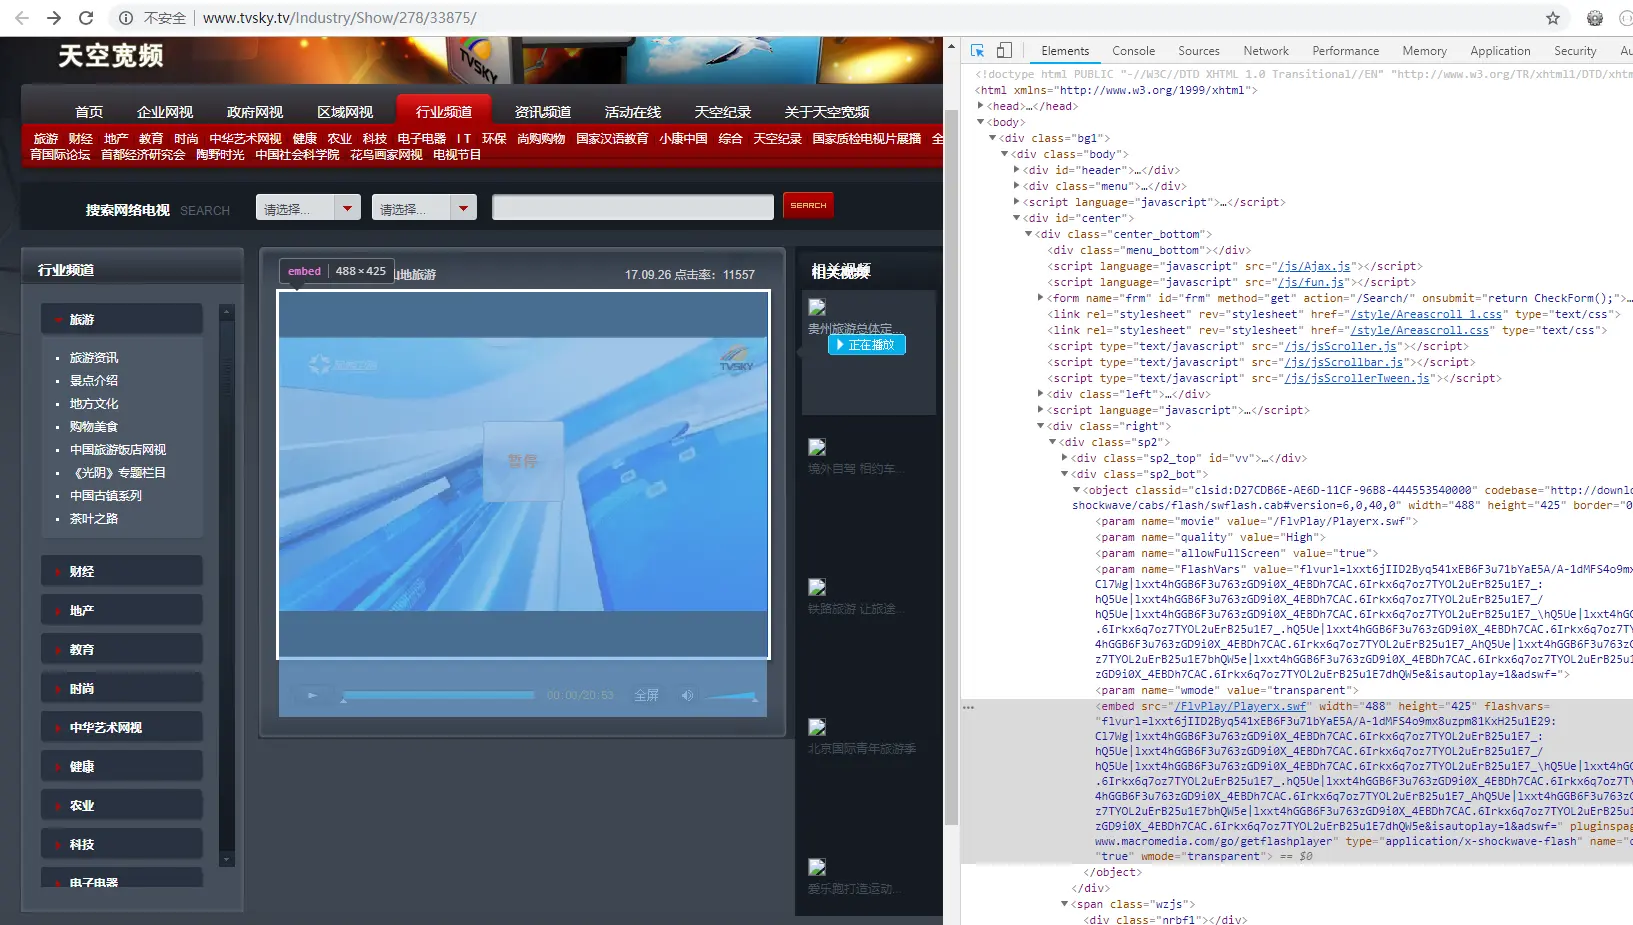This screenshot has height=925, width=1633.
Task: Open the 铁路旅游 related video thumbnail
Action: pos(817,587)
